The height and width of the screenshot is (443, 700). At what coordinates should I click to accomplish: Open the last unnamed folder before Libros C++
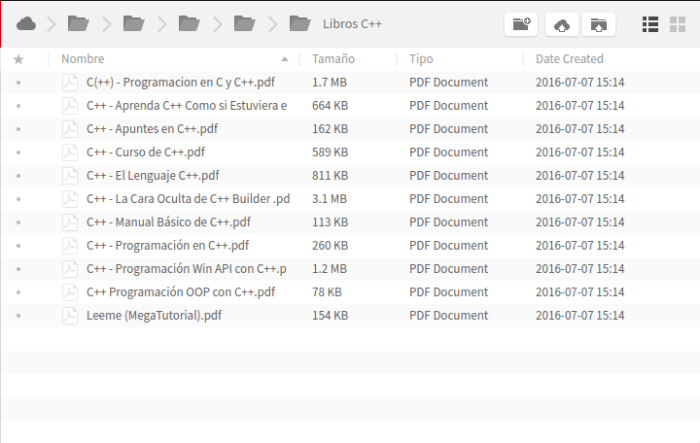click(244, 23)
